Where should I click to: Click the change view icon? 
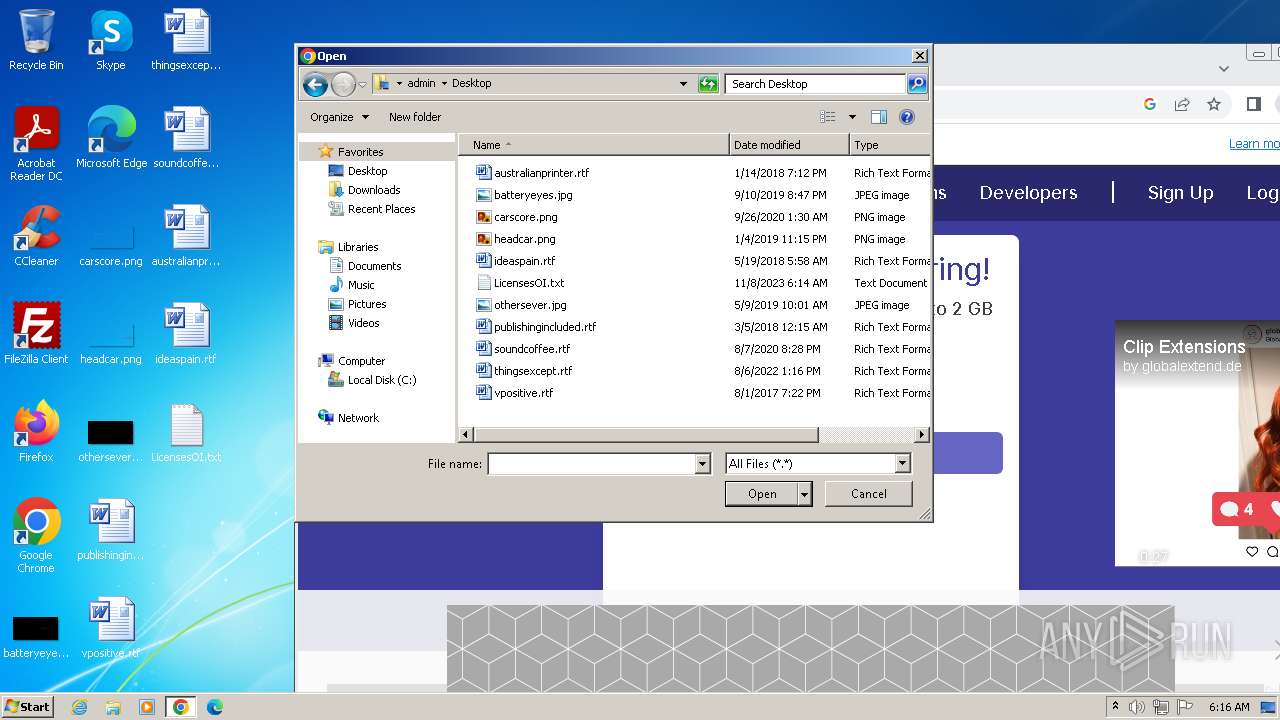coord(827,117)
